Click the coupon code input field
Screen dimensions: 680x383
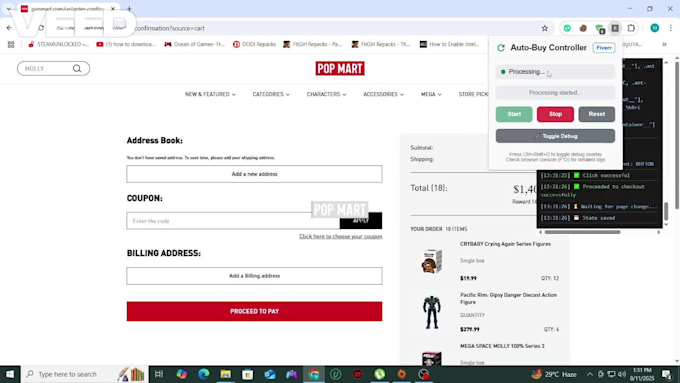[x=233, y=221]
